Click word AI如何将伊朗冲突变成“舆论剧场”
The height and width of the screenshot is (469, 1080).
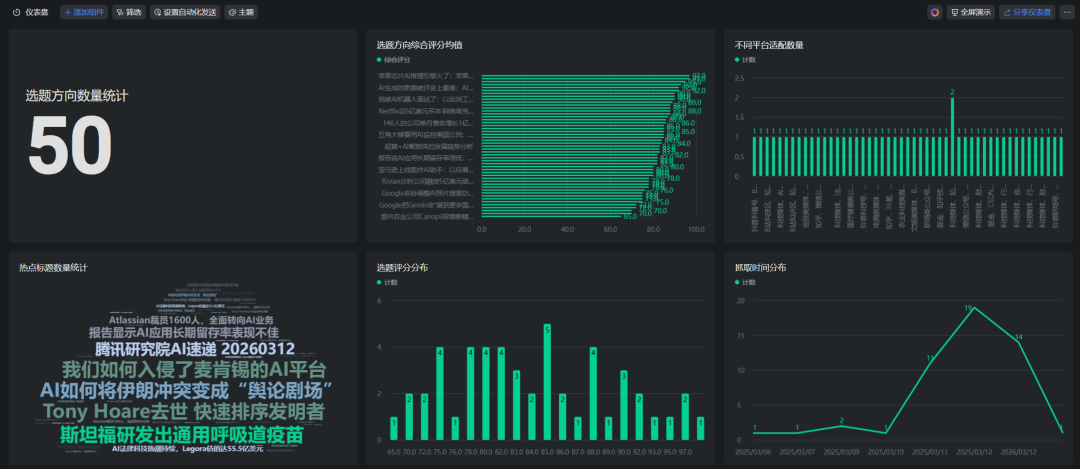[186, 390]
